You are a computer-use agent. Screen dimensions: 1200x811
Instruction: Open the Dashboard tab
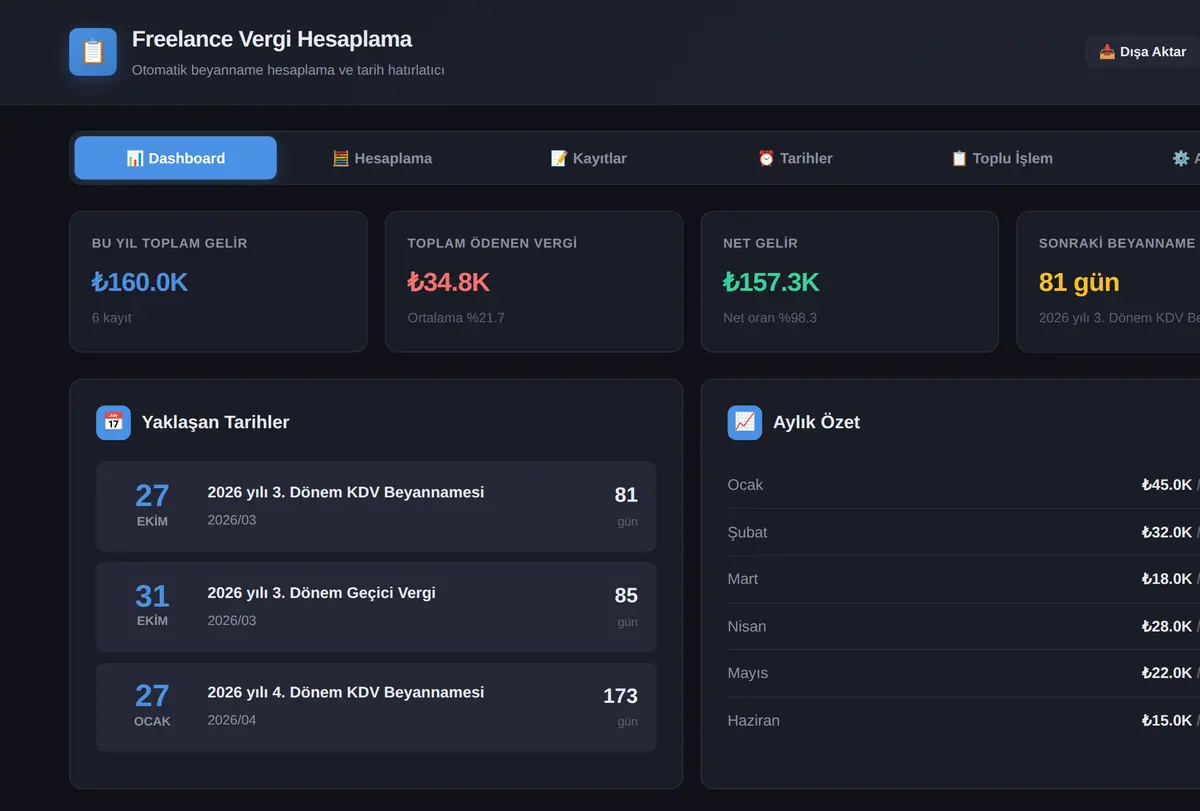[x=176, y=158]
